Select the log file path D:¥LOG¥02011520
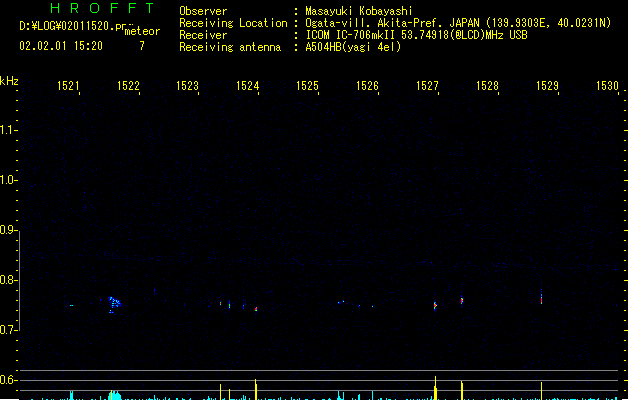Screen dimensions: 629x400 (72, 26)
